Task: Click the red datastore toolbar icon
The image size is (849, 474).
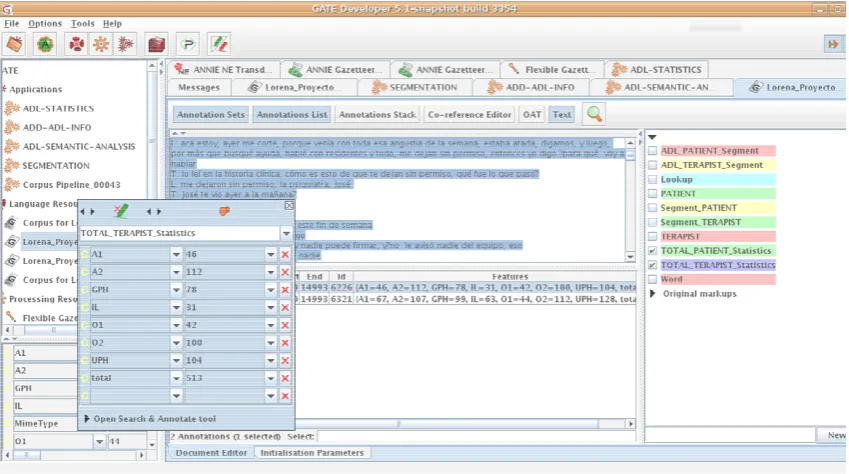Action: (156, 44)
